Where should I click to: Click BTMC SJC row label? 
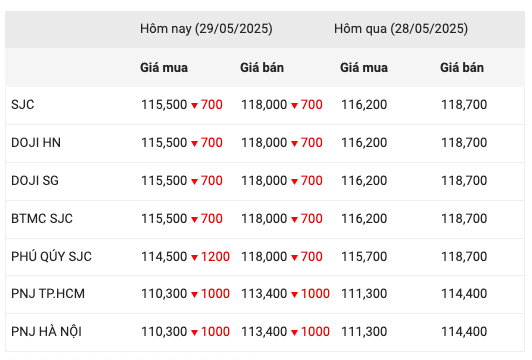42,219
